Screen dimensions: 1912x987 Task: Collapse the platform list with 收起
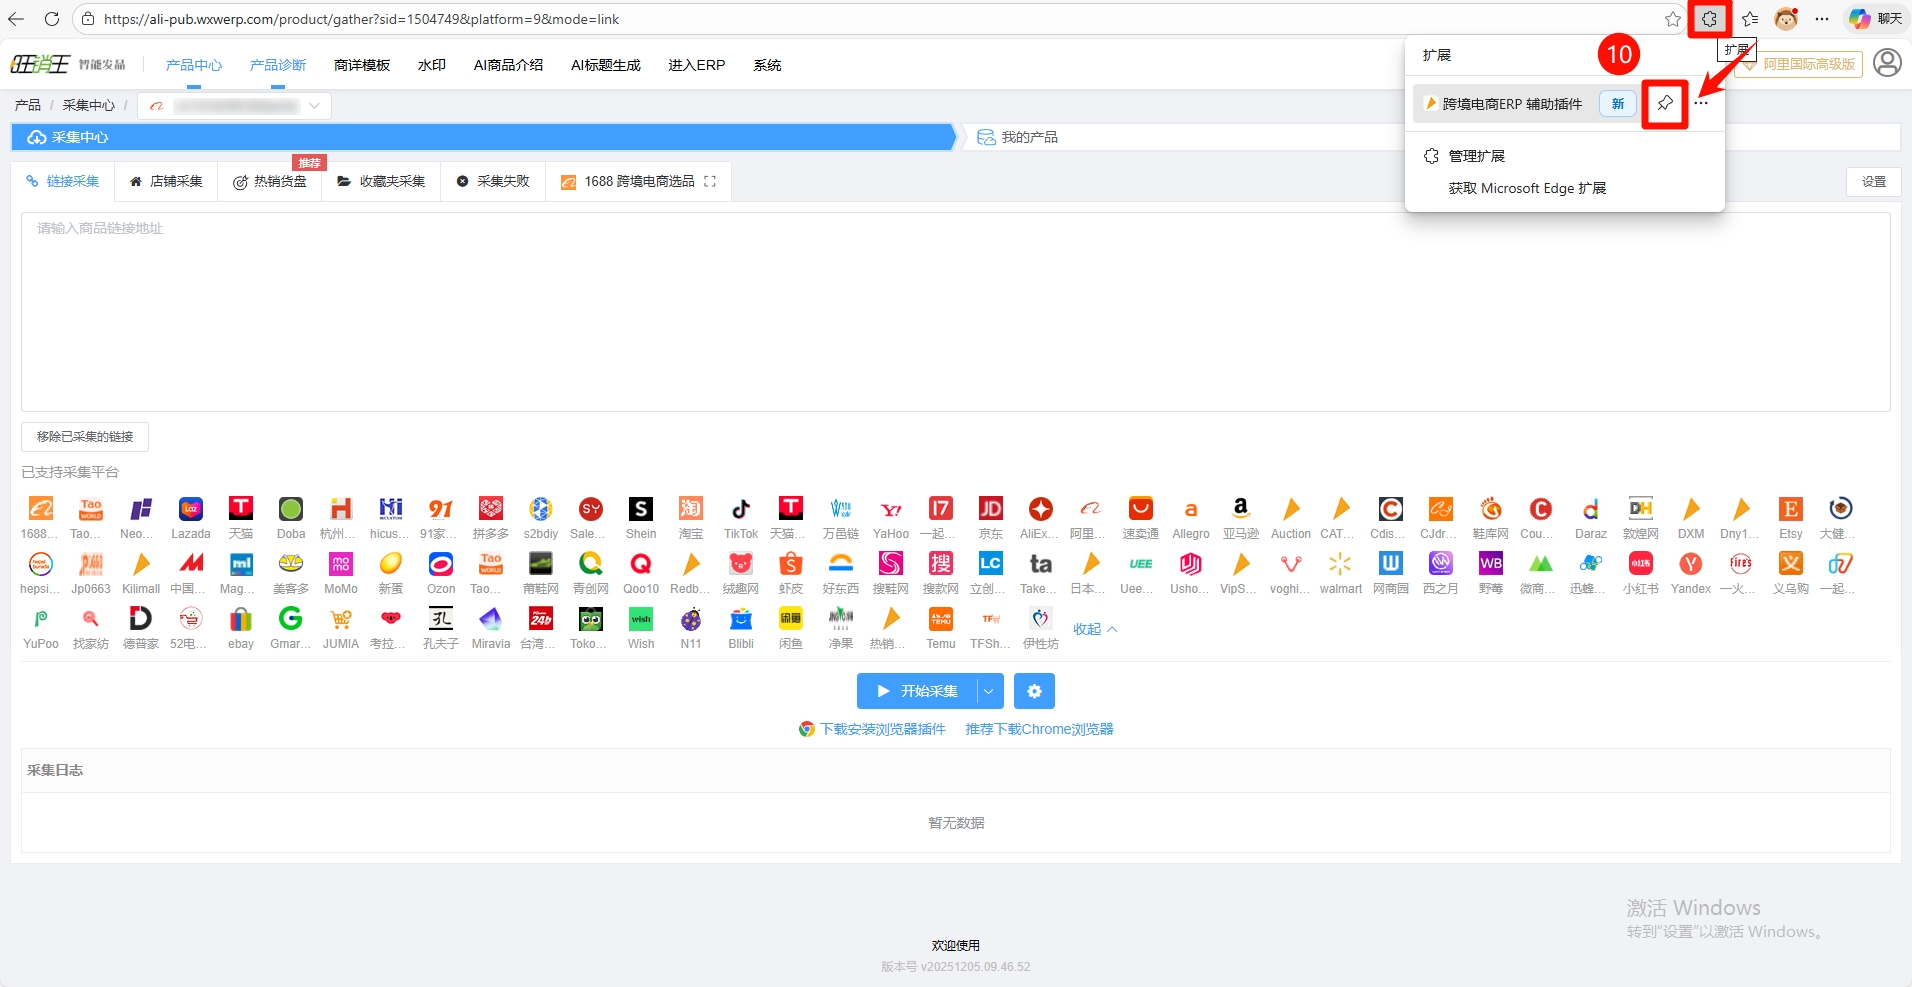[1094, 629]
